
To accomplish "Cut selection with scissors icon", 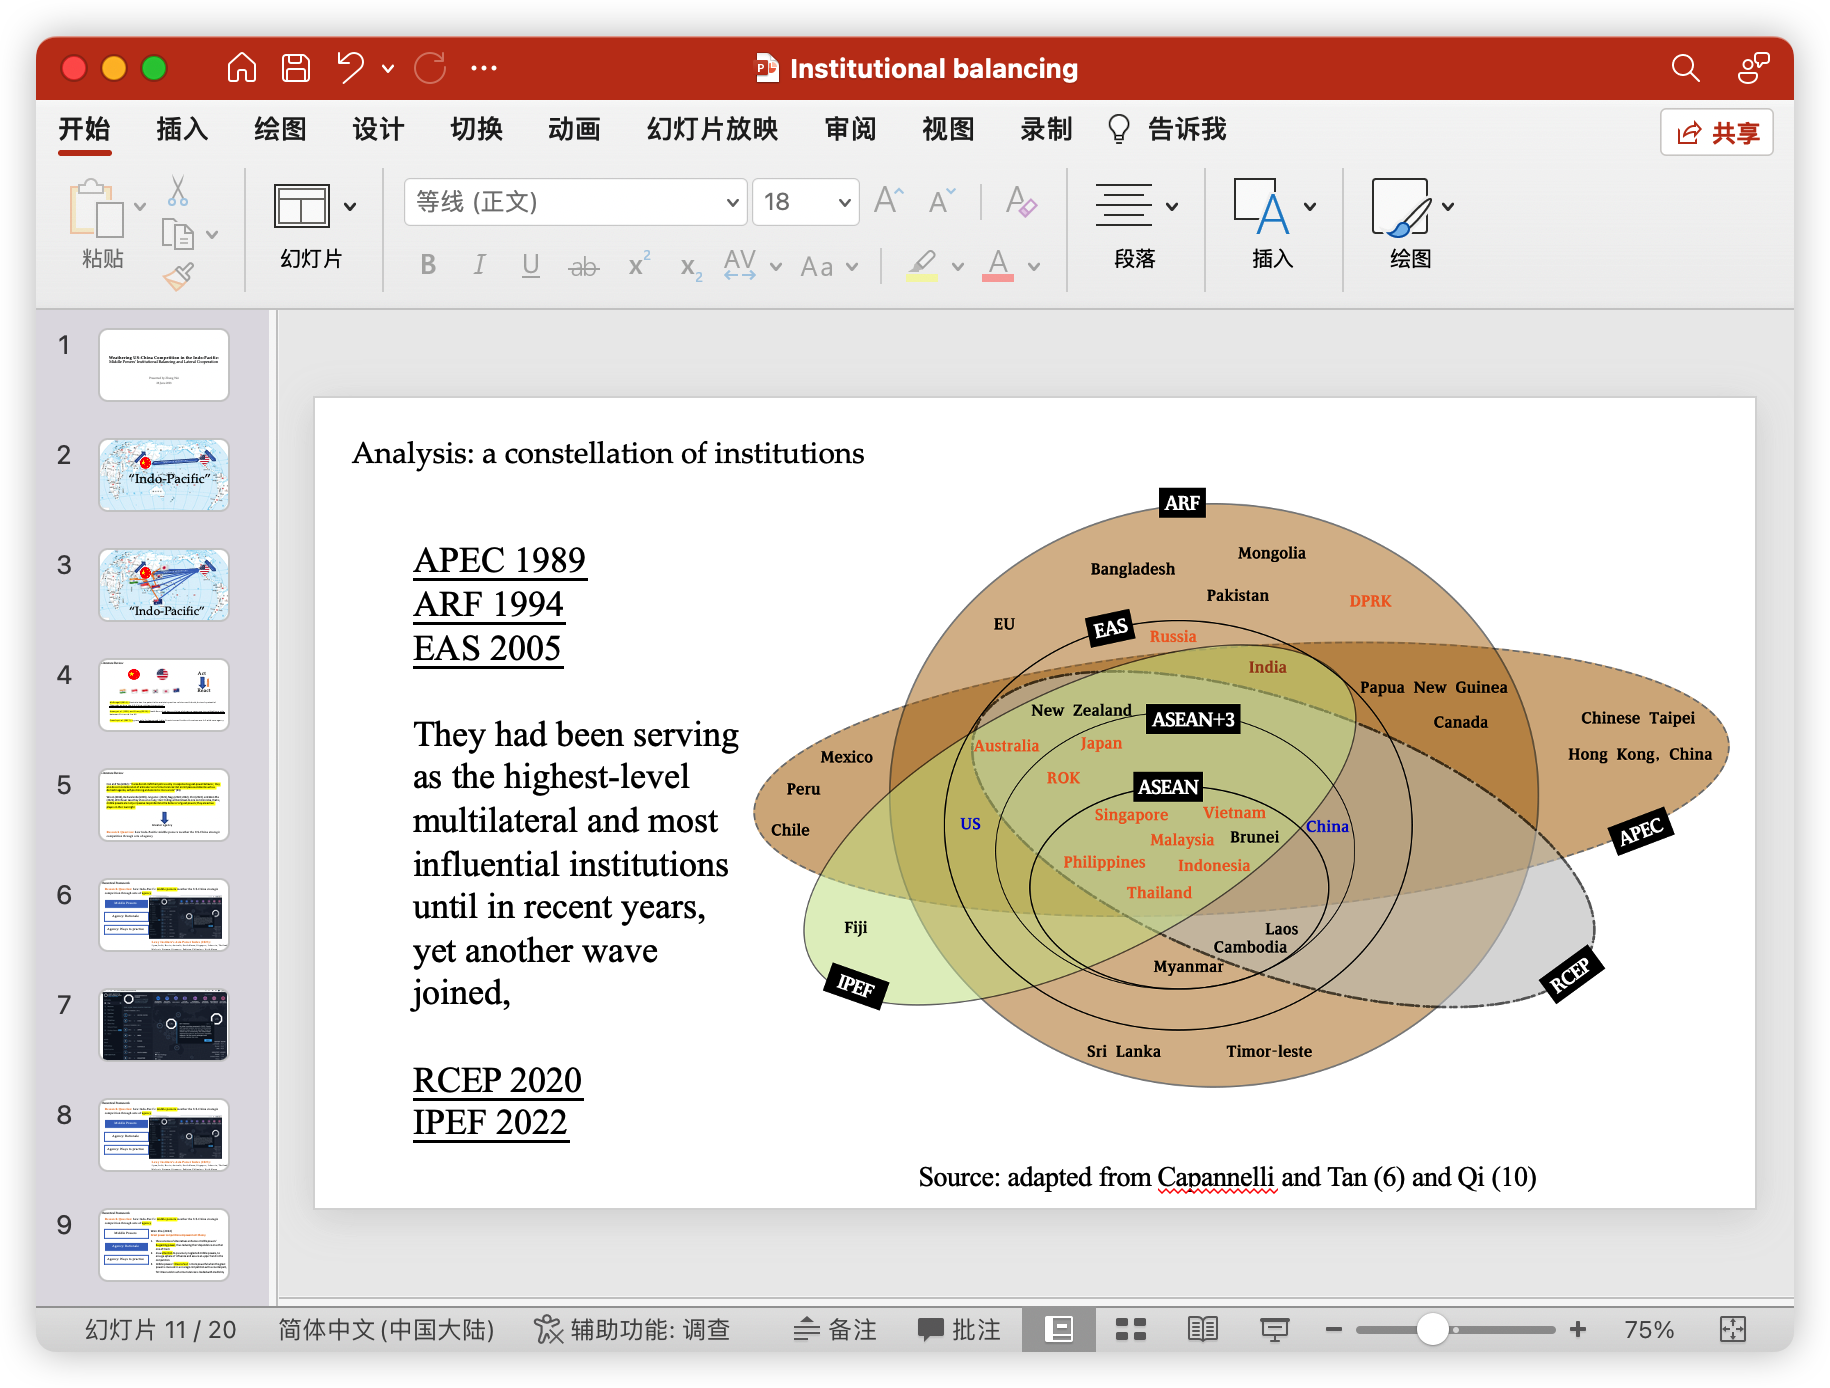I will [x=178, y=191].
